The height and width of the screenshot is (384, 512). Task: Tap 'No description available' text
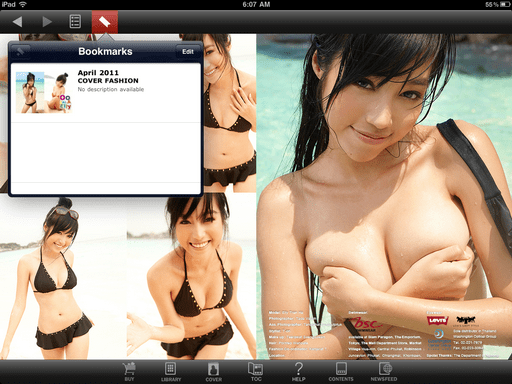pos(111,89)
